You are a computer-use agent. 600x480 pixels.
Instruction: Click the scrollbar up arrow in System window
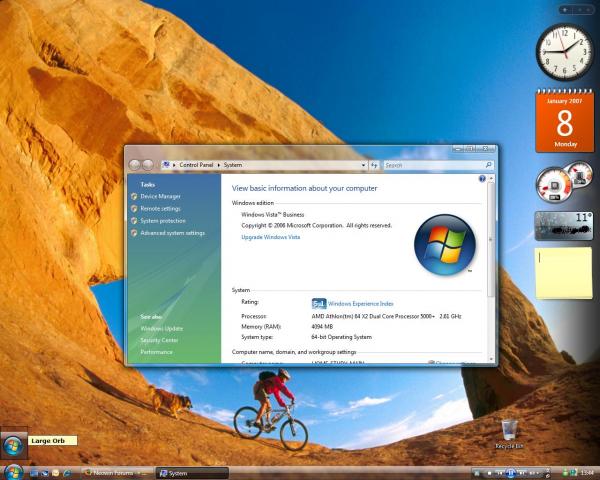click(x=491, y=178)
